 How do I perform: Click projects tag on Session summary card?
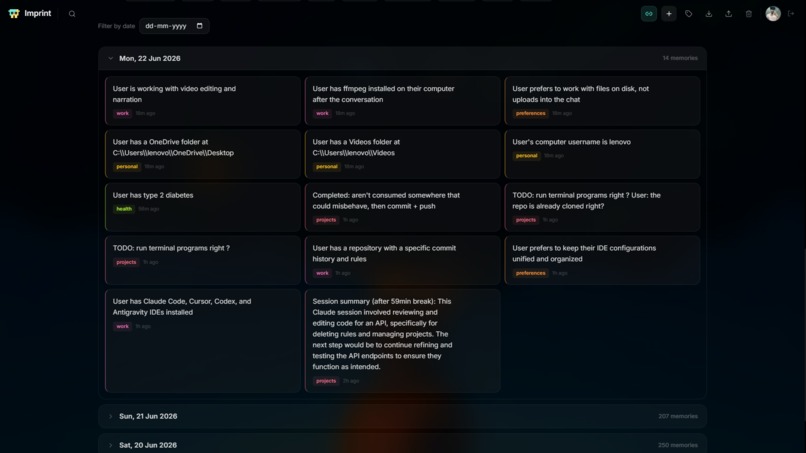click(326, 381)
